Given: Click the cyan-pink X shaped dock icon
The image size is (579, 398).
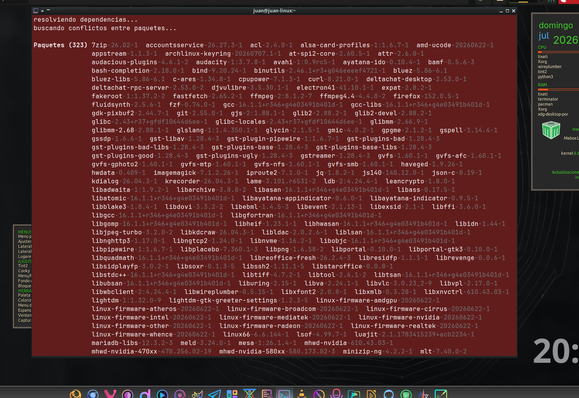Looking at the screenshot, I should point(249,394).
